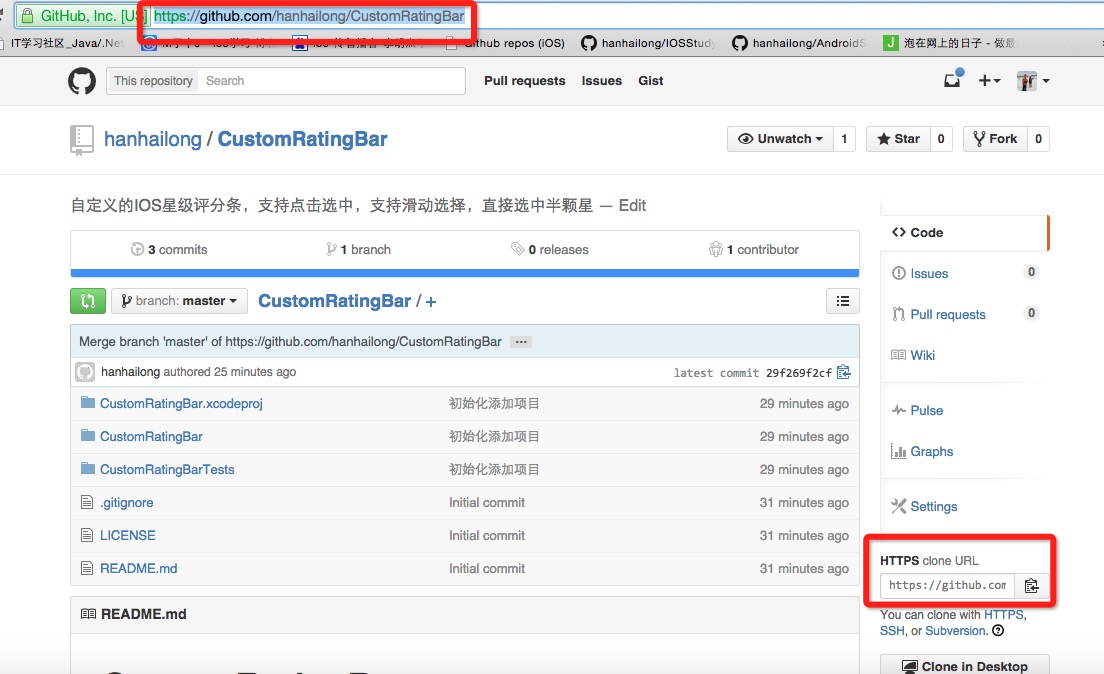View the 3 commits list
Image resolution: width=1104 pixels, height=674 pixels.
click(169, 249)
